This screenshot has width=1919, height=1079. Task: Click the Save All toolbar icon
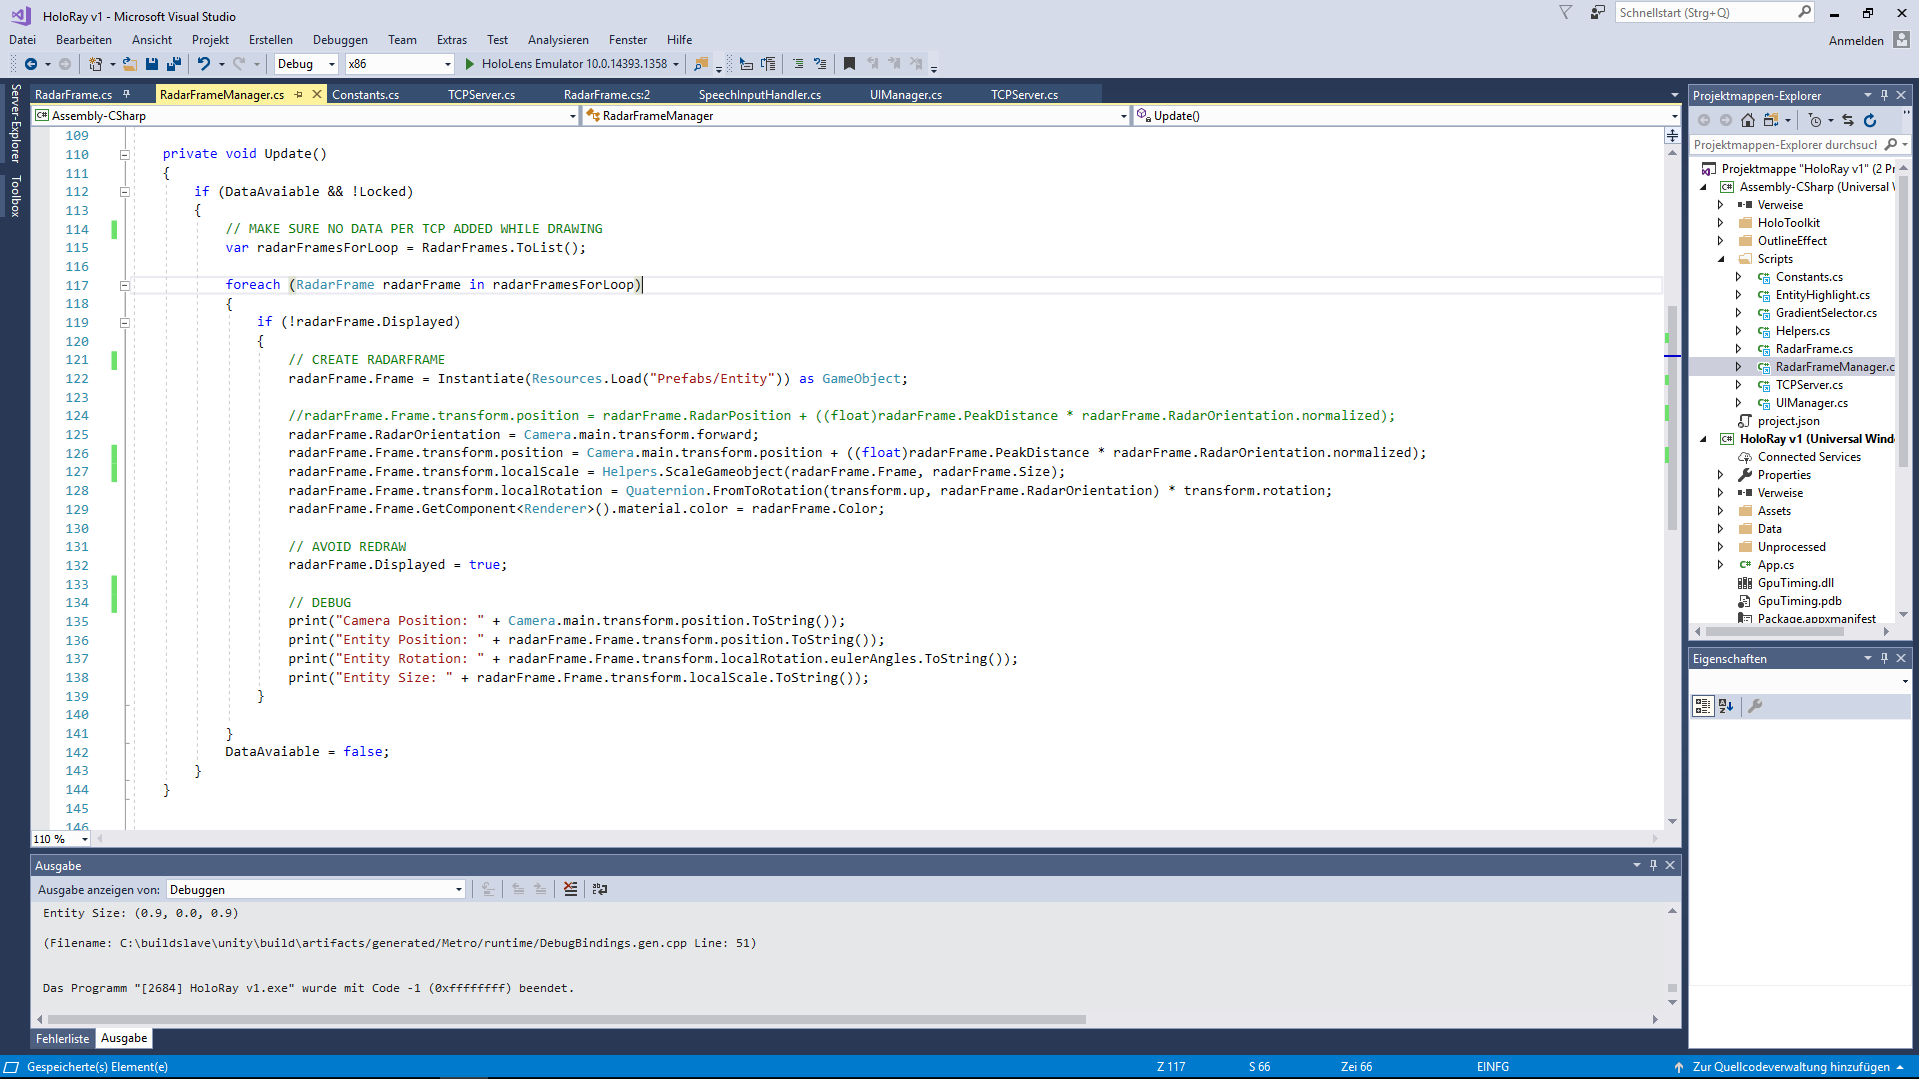(173, 64)
